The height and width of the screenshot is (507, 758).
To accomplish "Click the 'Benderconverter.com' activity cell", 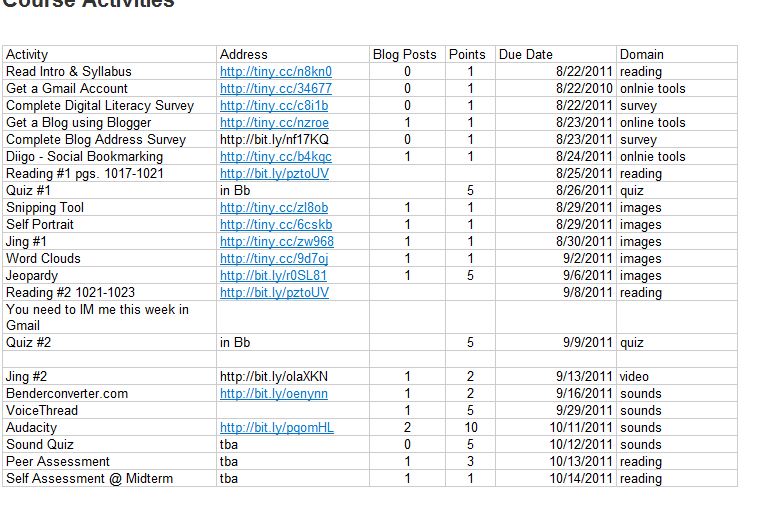I will 109,393.
